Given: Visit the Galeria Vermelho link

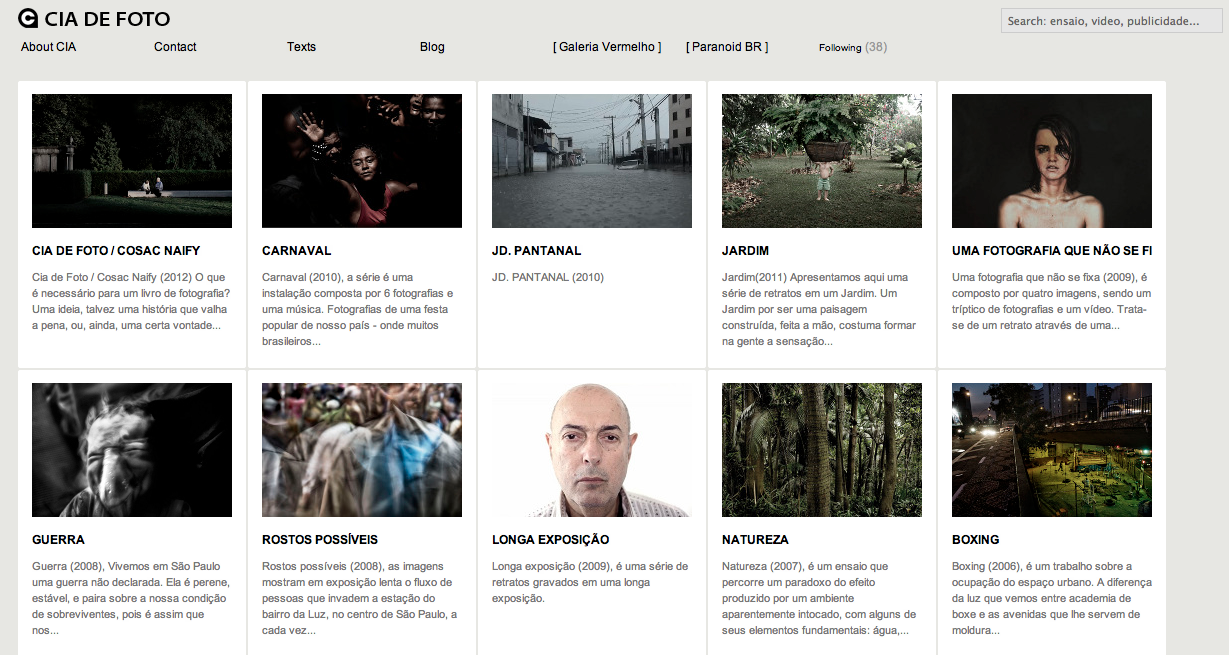Looking at the screenshot, I should tap(607, 47).
